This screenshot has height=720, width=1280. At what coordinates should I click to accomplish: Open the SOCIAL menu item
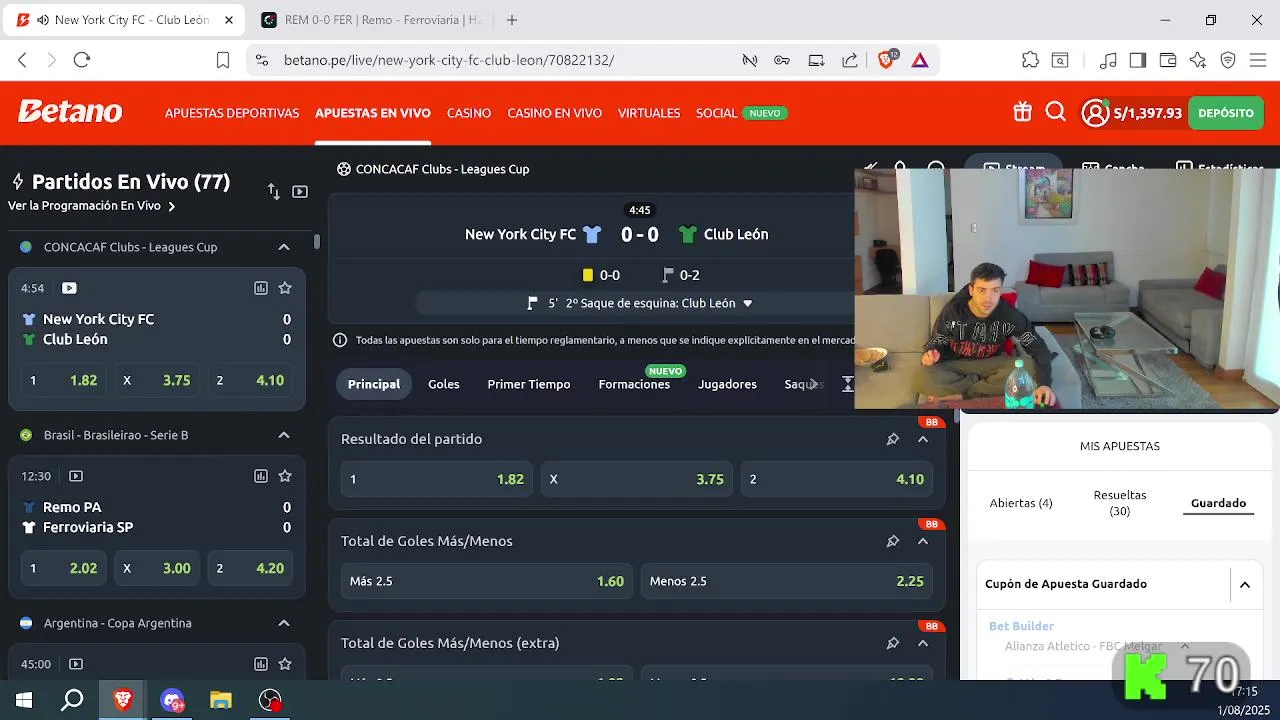[717, 113]
